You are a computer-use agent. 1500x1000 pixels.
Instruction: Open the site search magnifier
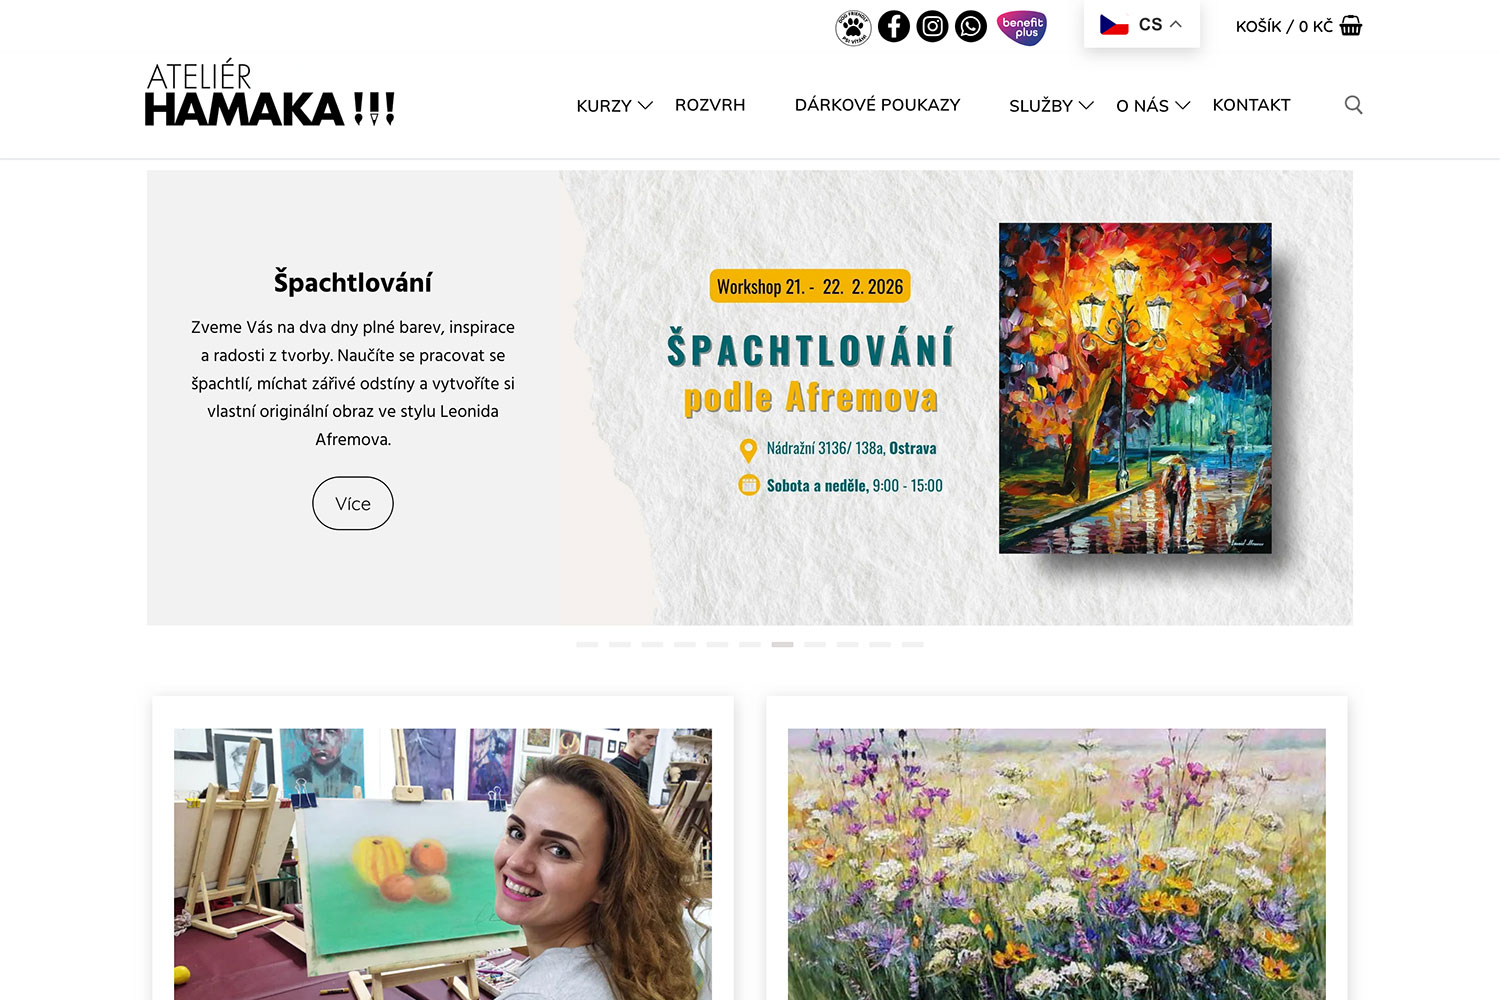click(x=1353, y=105)
